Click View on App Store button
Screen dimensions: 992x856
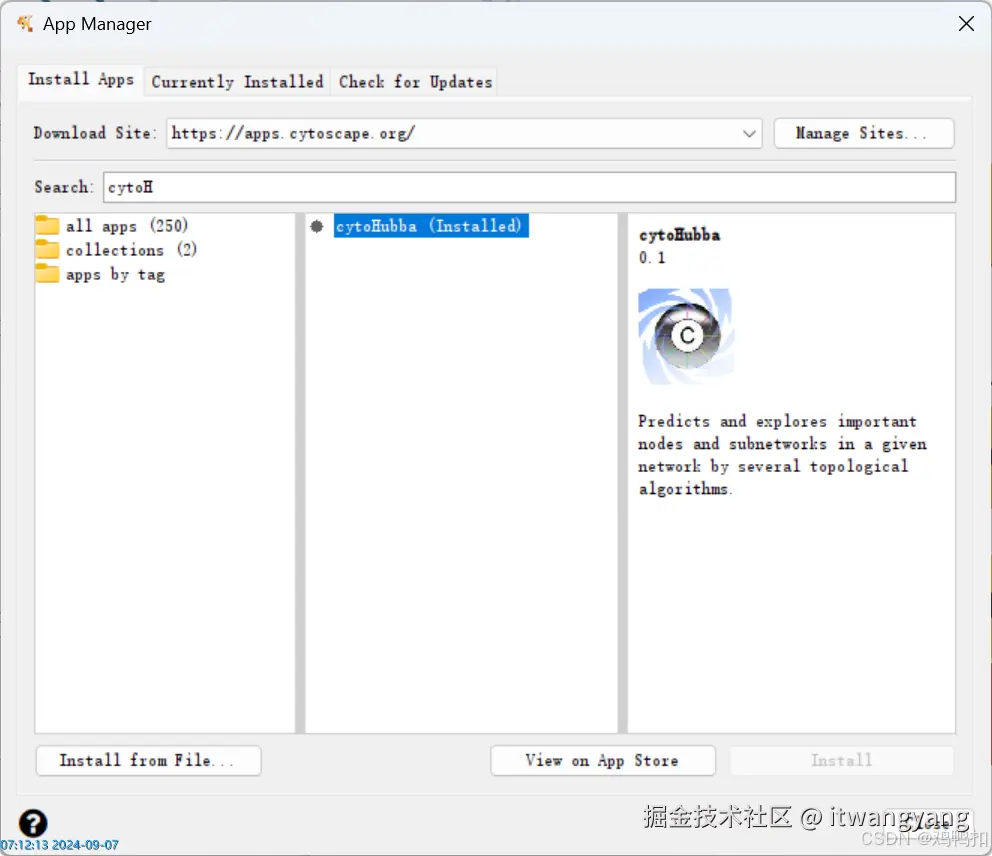(603, 760)
